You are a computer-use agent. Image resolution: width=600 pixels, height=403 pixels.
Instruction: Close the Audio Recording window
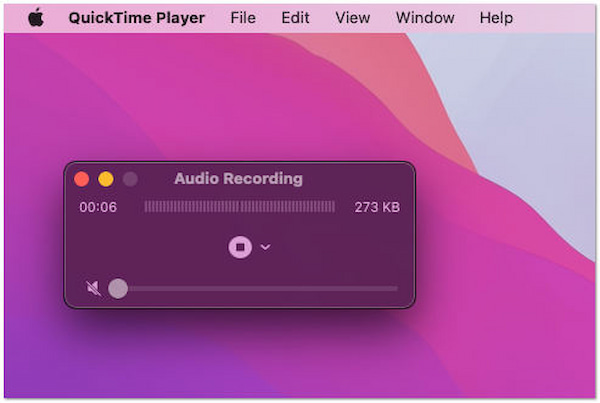pyautogui.click(x=82, y=179)
